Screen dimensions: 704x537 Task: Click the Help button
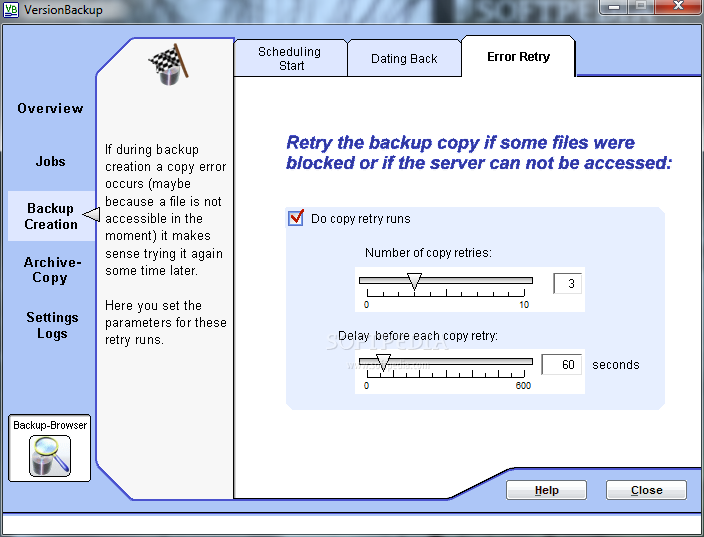(x=546, y=490)
